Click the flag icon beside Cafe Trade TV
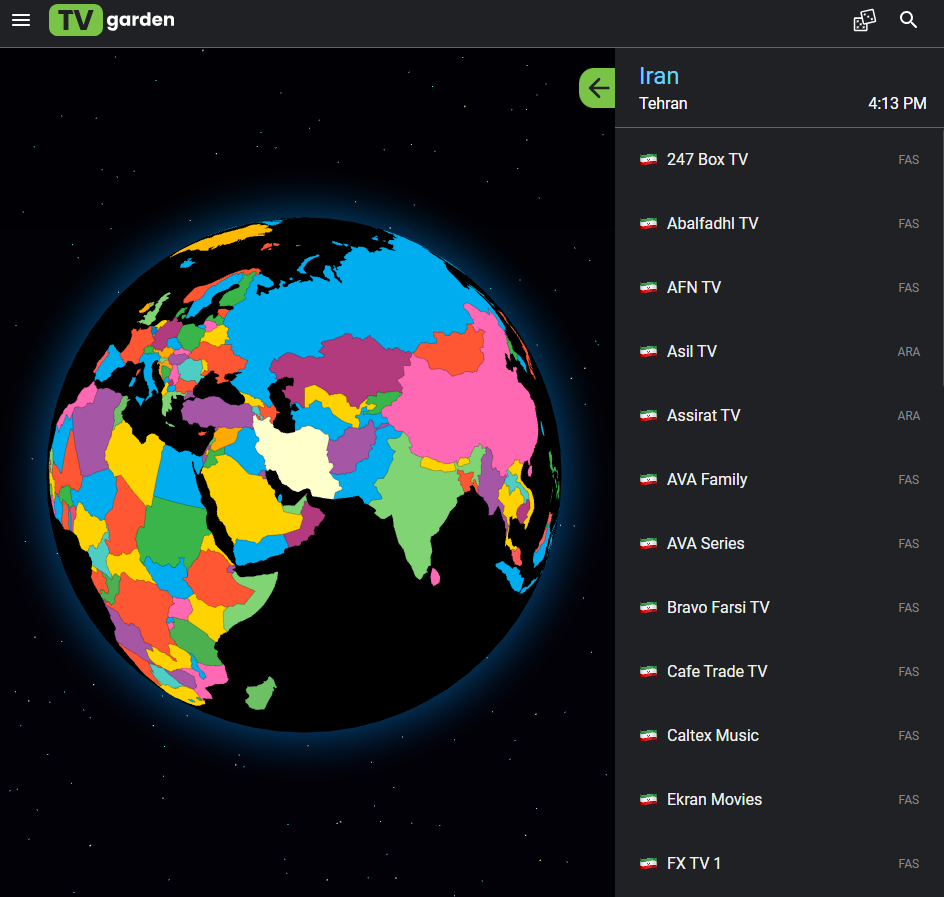 (648, 671)
